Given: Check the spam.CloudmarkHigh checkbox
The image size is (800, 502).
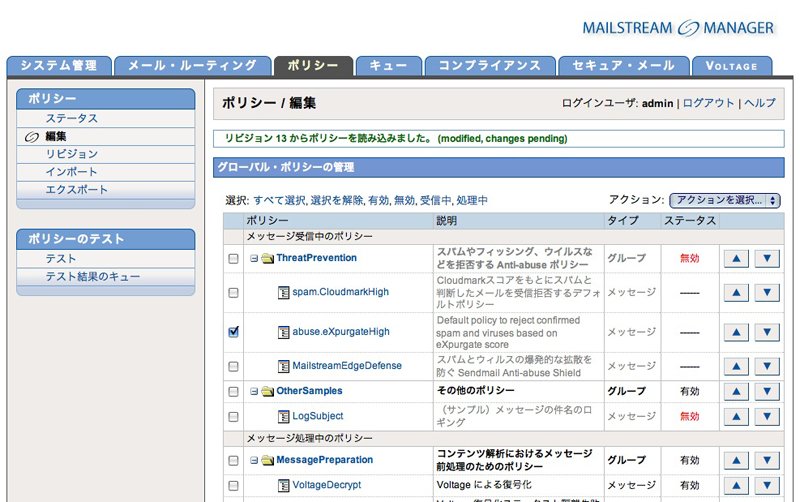Looking at the screenshot, I should (x=233, y=293).
